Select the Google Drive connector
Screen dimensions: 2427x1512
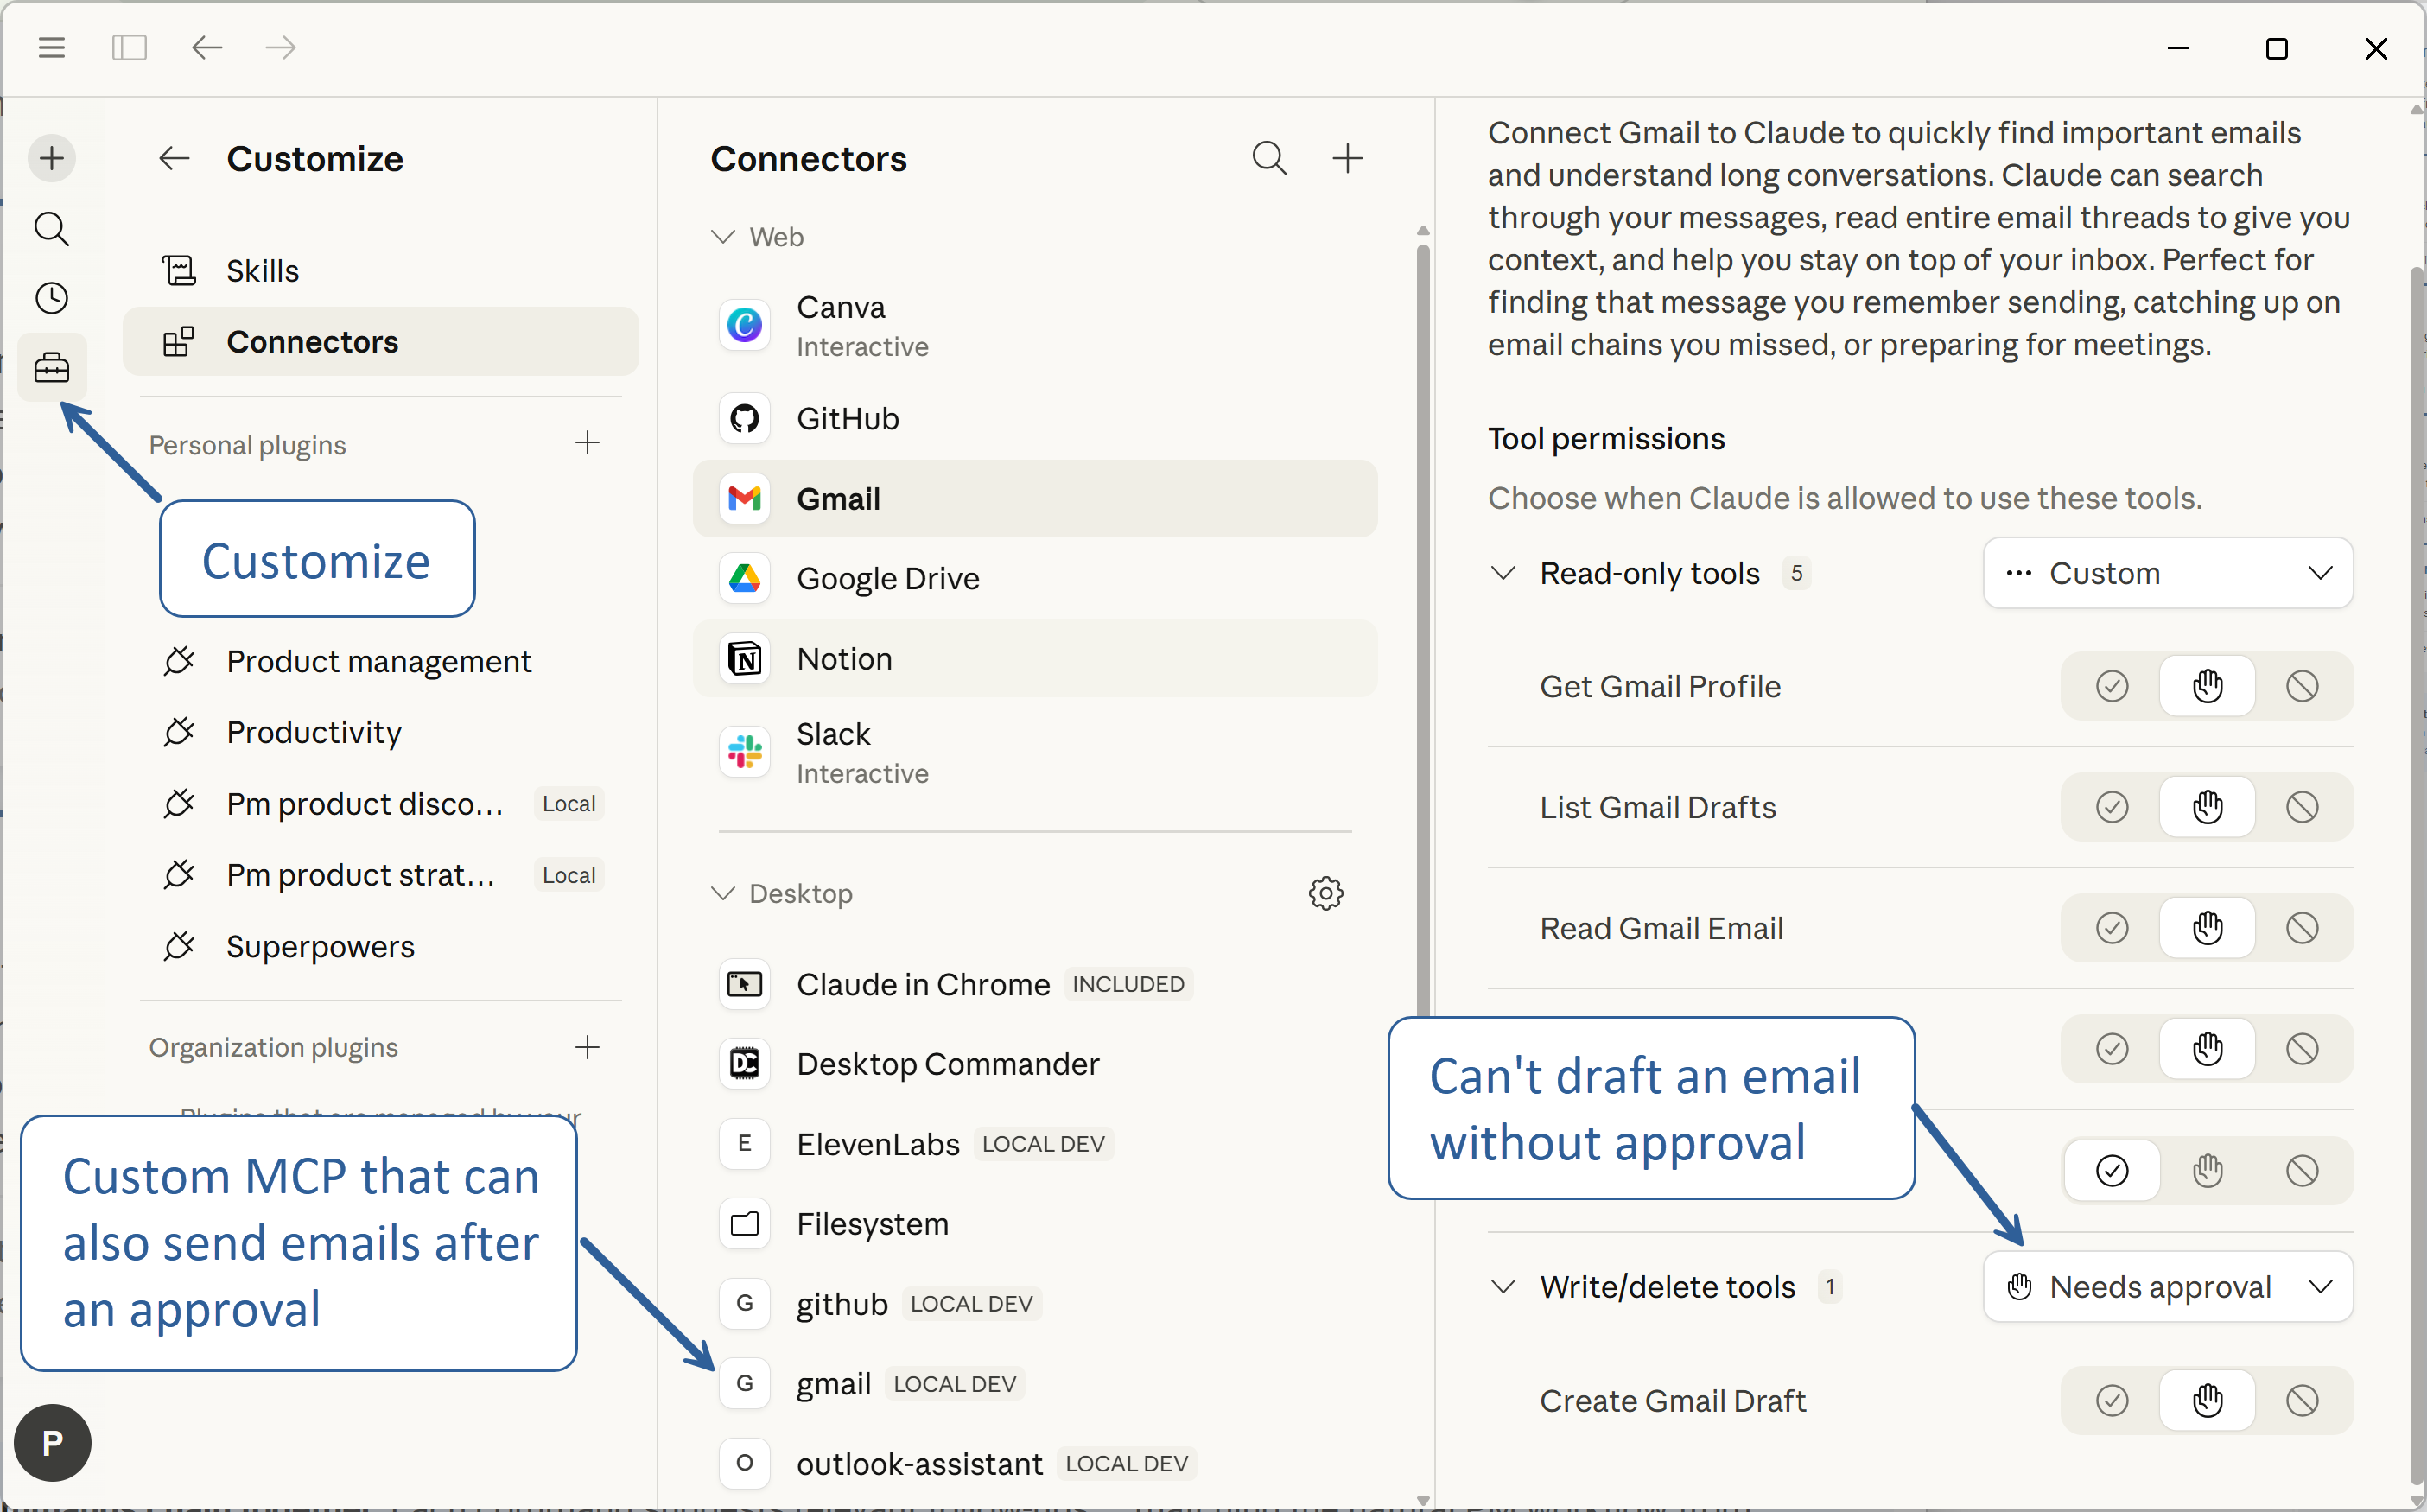point(887,578)
